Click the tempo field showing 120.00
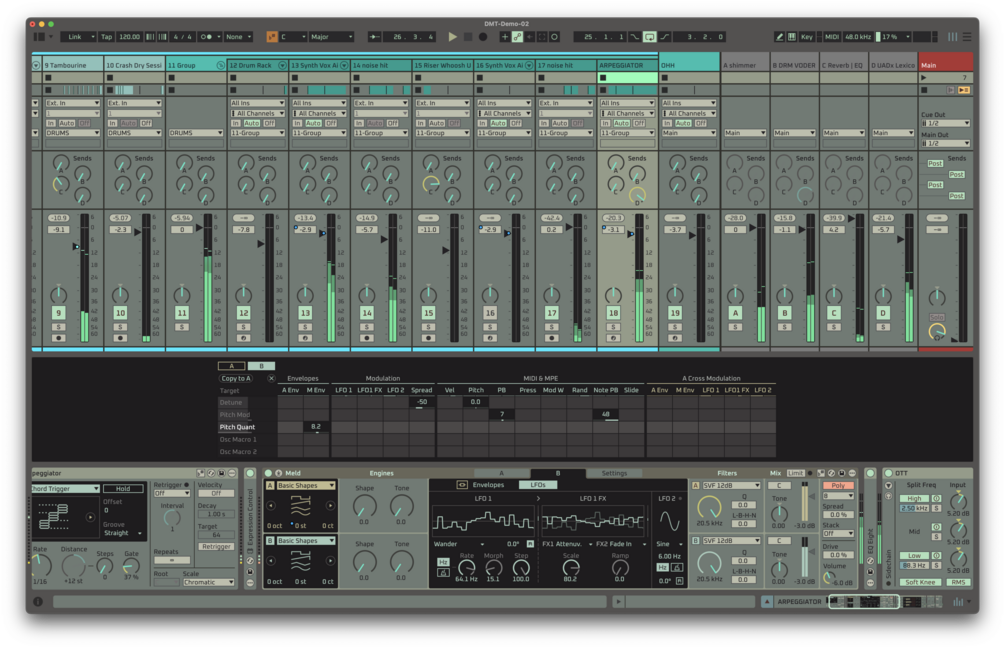Screen dimensions: 1005x648 click(129, 37)
